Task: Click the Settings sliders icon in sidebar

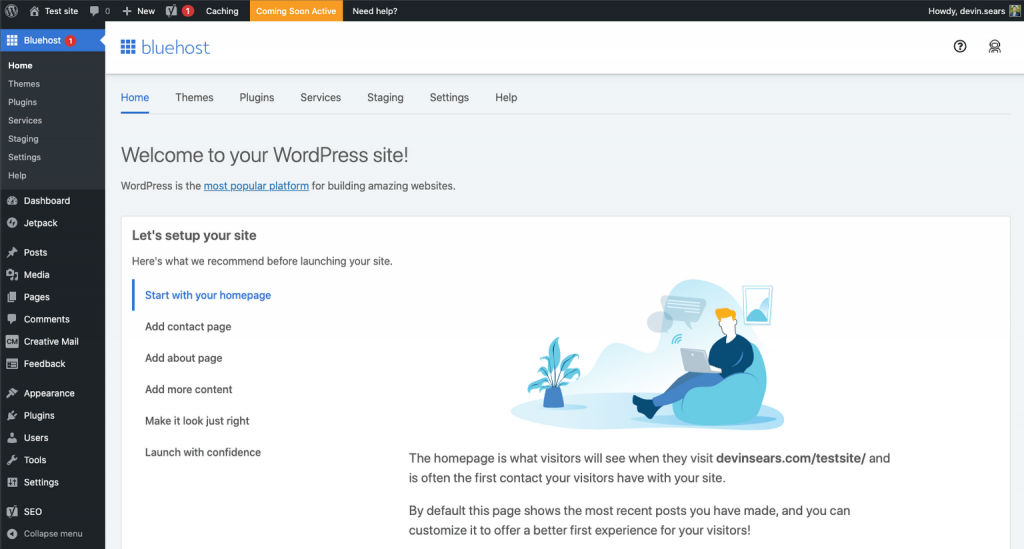Action: [x=12, y=482]
